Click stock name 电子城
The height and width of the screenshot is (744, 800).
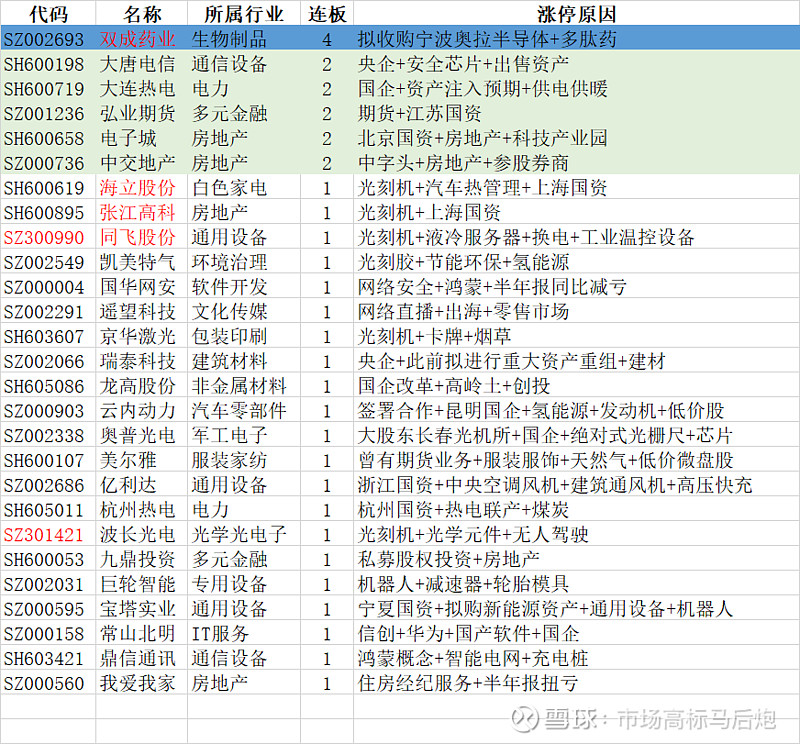click(128, 138)
